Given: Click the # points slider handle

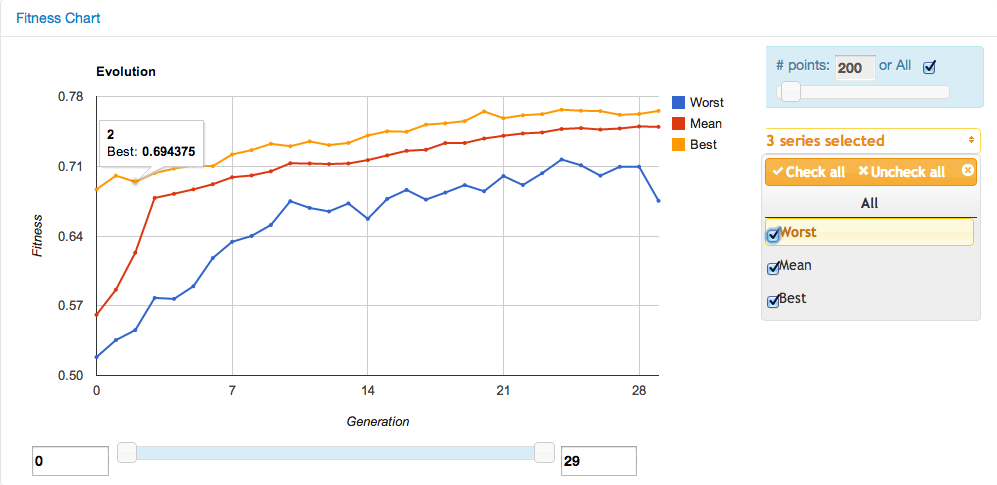Looking at the screenshot, I should point(790,92).
